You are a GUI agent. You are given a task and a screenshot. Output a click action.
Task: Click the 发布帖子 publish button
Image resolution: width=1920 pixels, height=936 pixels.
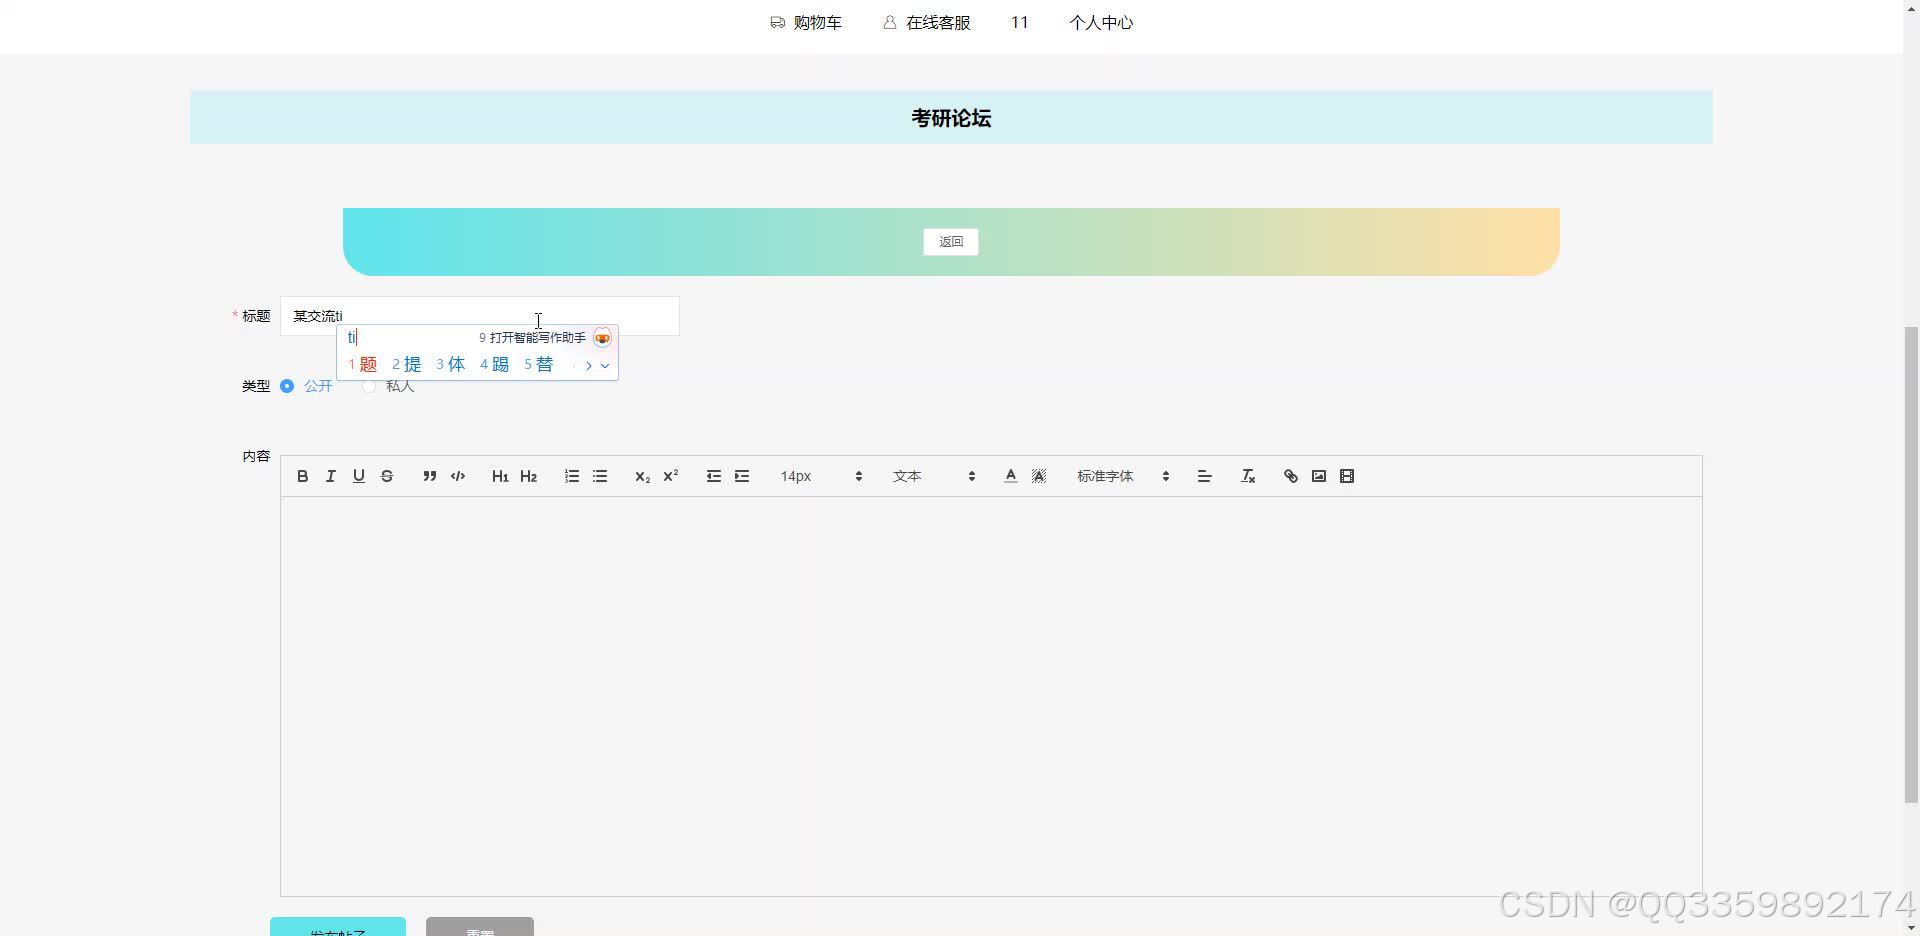pos(338,927)
